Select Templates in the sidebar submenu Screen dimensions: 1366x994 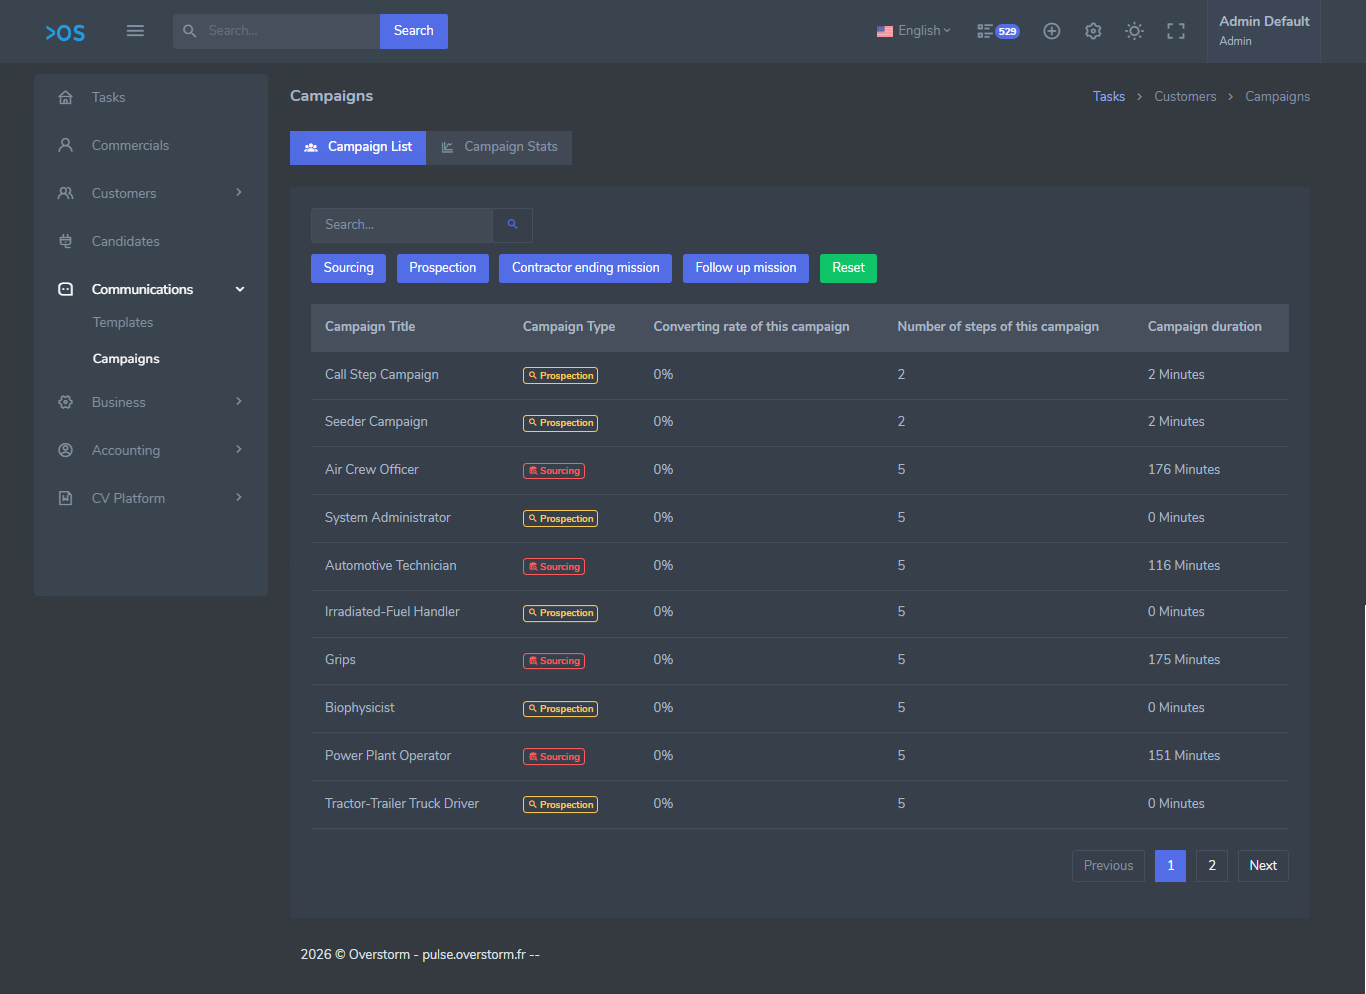pos(123,322)
